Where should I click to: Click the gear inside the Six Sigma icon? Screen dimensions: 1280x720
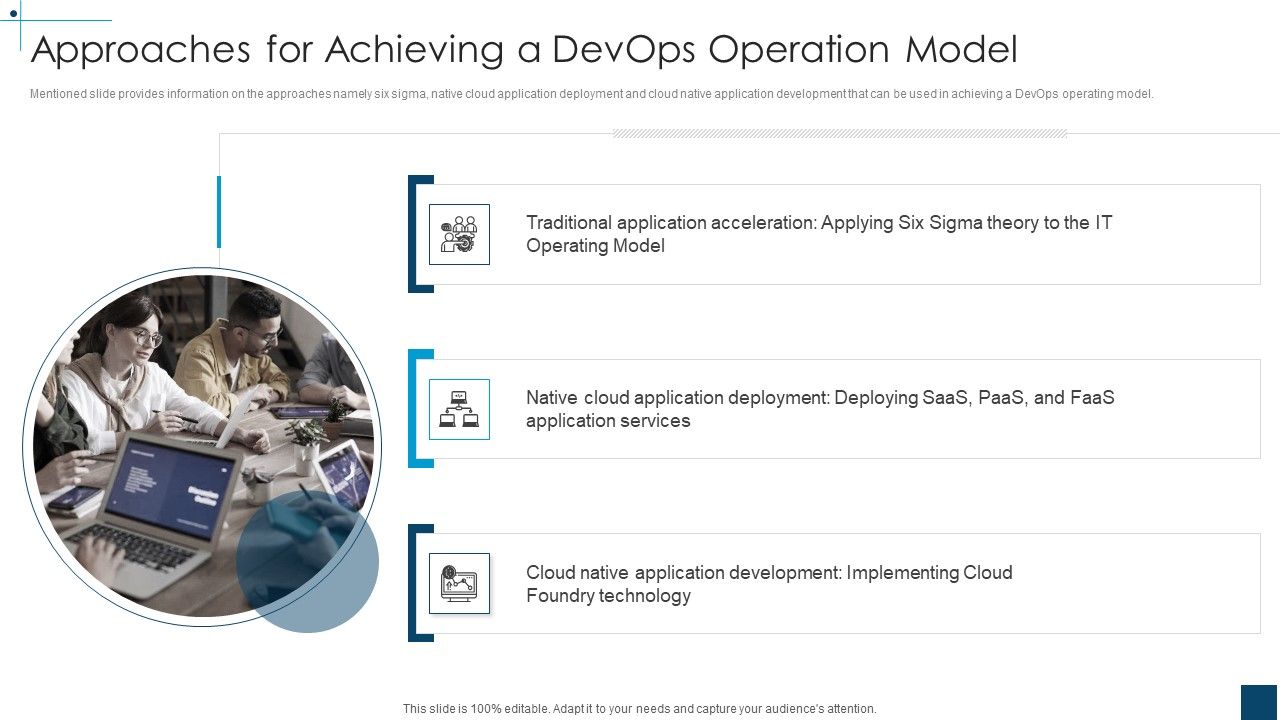coord(465,244)
